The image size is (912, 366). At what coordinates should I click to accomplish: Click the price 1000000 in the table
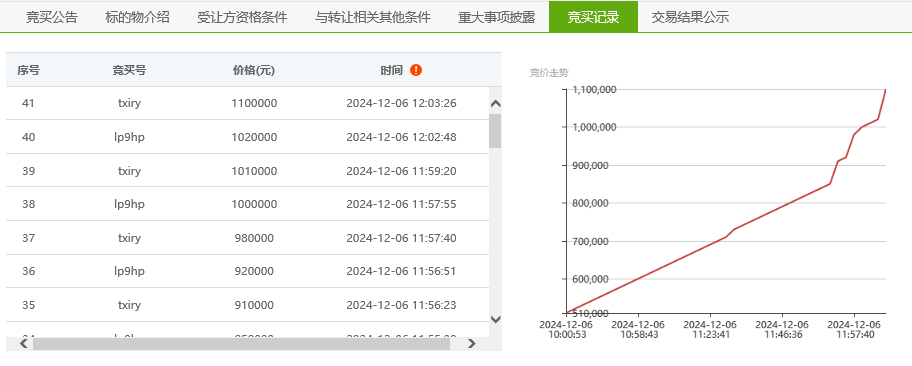254,204
